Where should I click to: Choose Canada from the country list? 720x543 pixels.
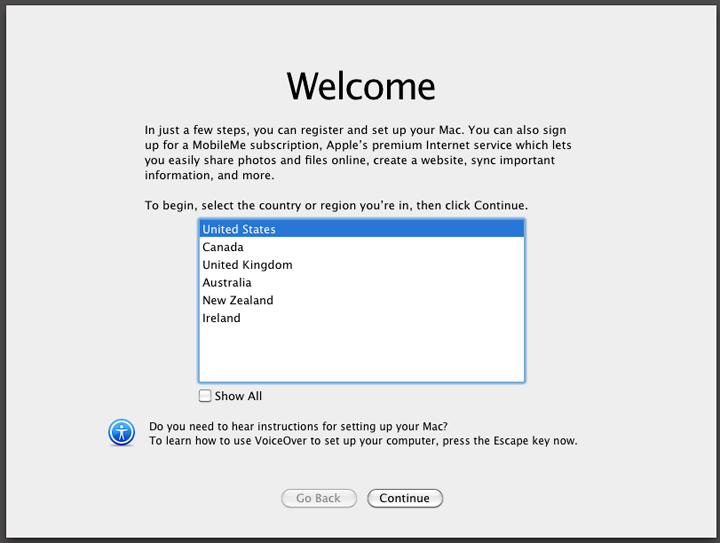tap(361, 246)
